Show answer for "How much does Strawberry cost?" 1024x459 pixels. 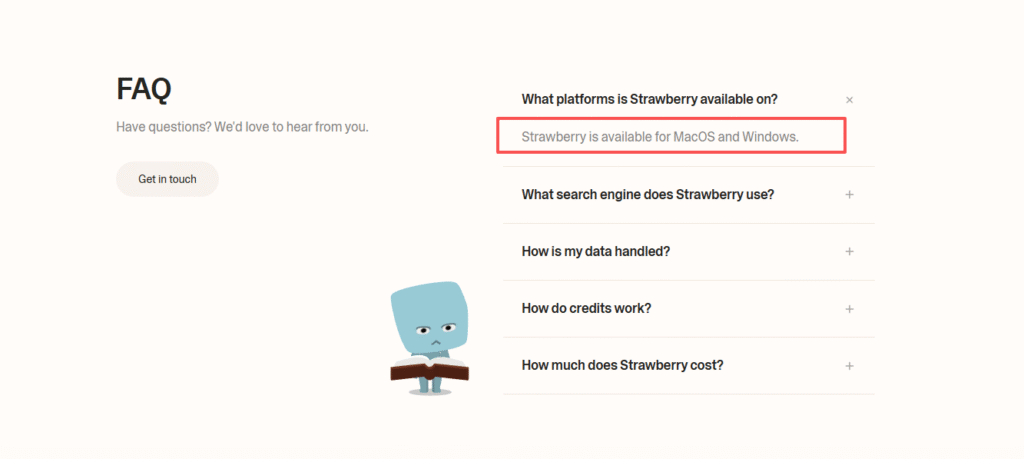tap(622, 365)
